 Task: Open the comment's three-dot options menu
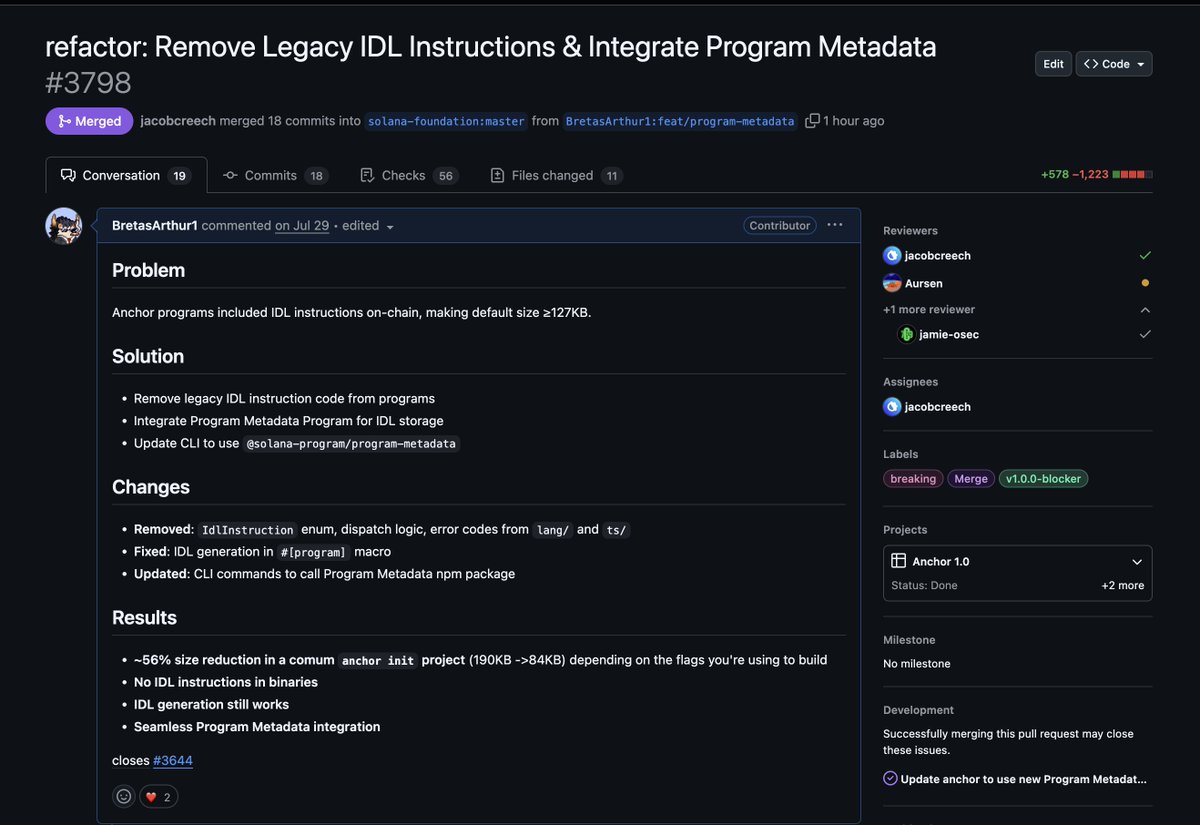click(x=835, y=225)
